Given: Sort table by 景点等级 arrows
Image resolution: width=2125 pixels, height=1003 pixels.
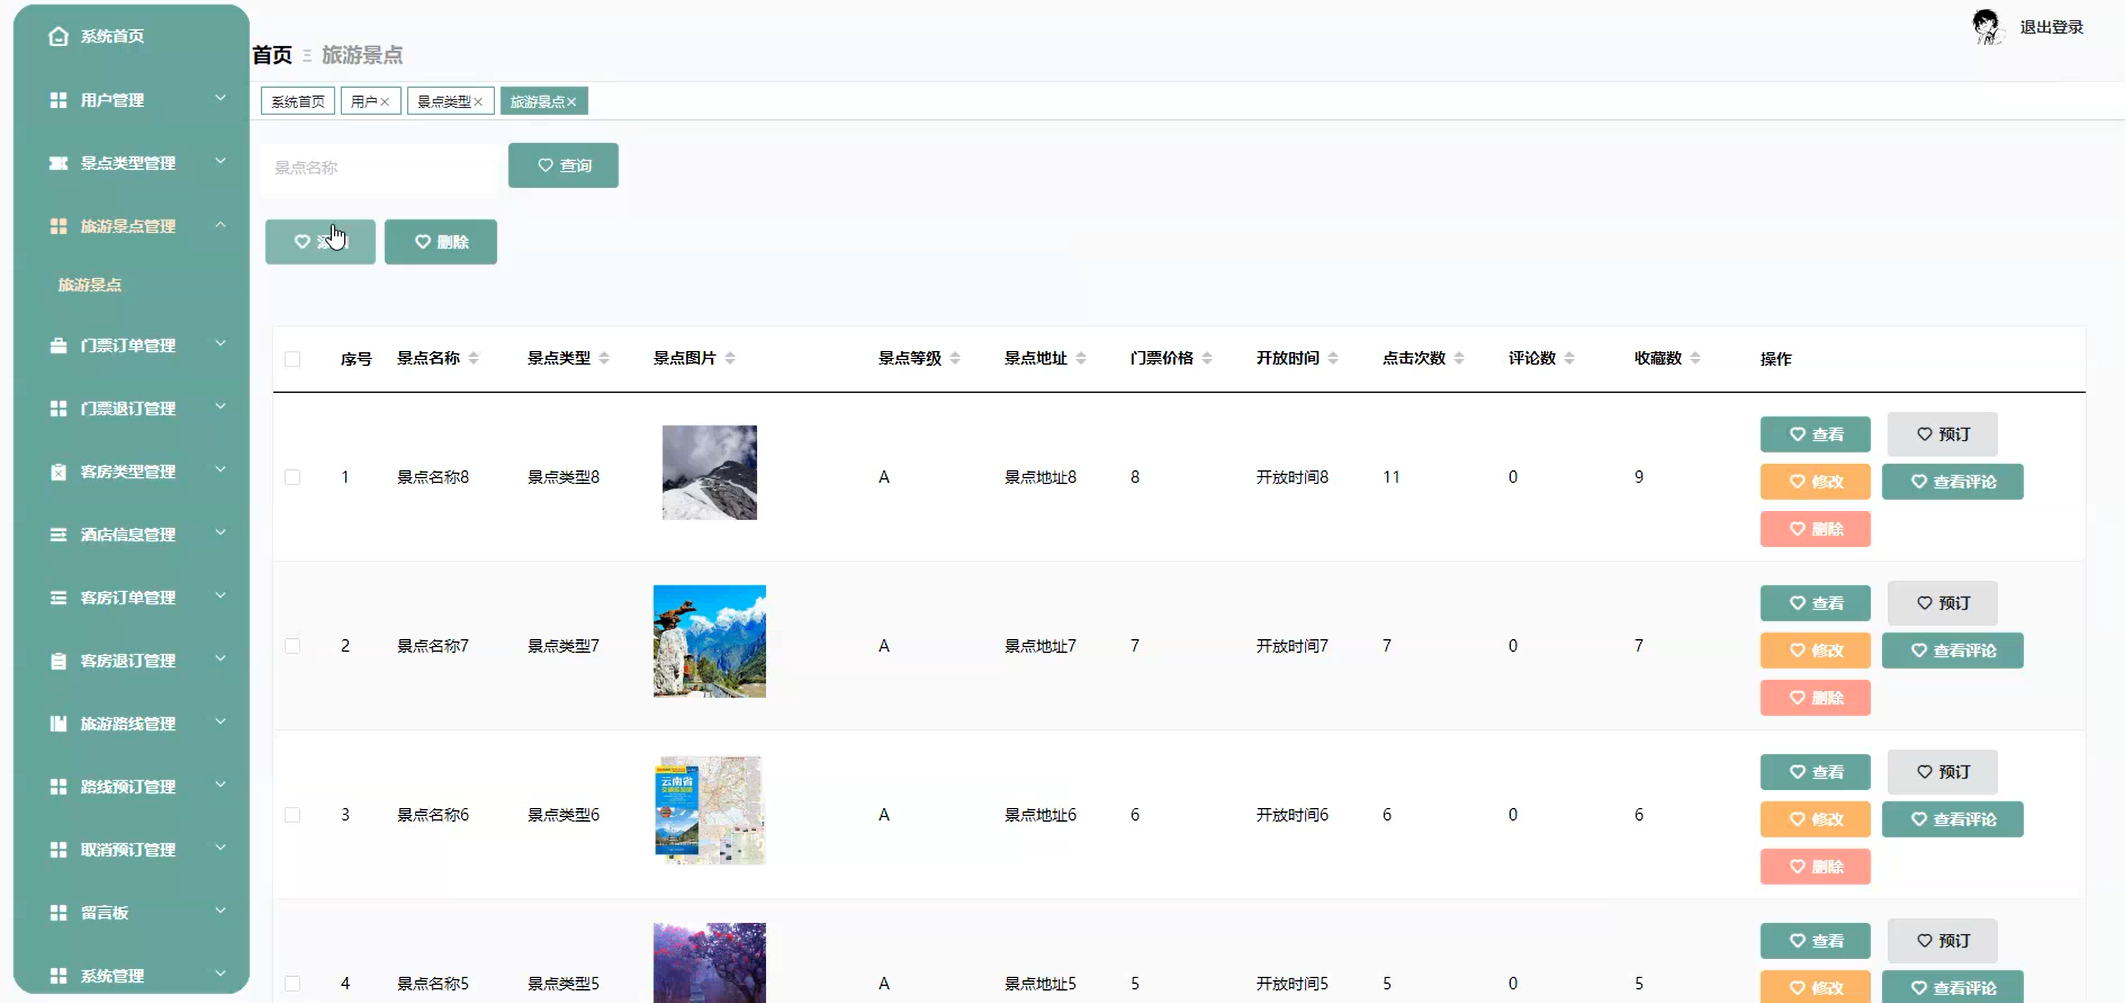Looking at the screenshot, I should 955,358.
